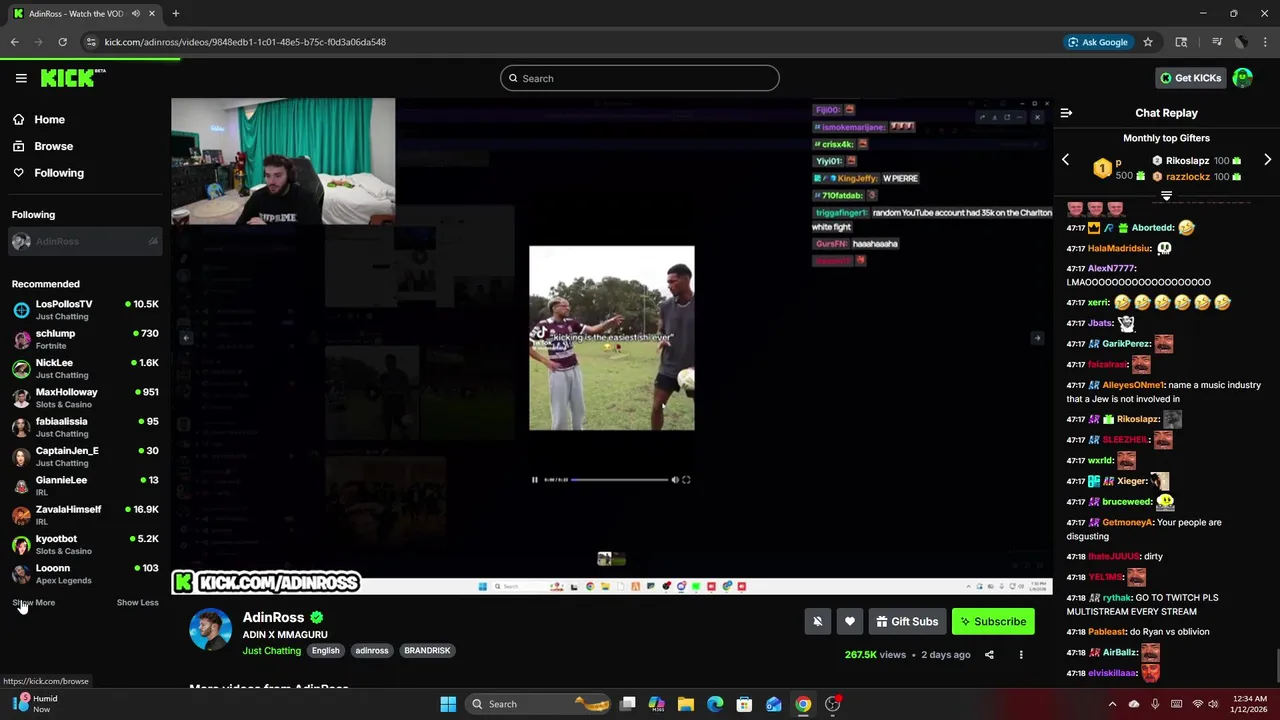The image size is (1280, 720).
Task: Click Windows taskbar search box
Action: click(x=538, y=704)
